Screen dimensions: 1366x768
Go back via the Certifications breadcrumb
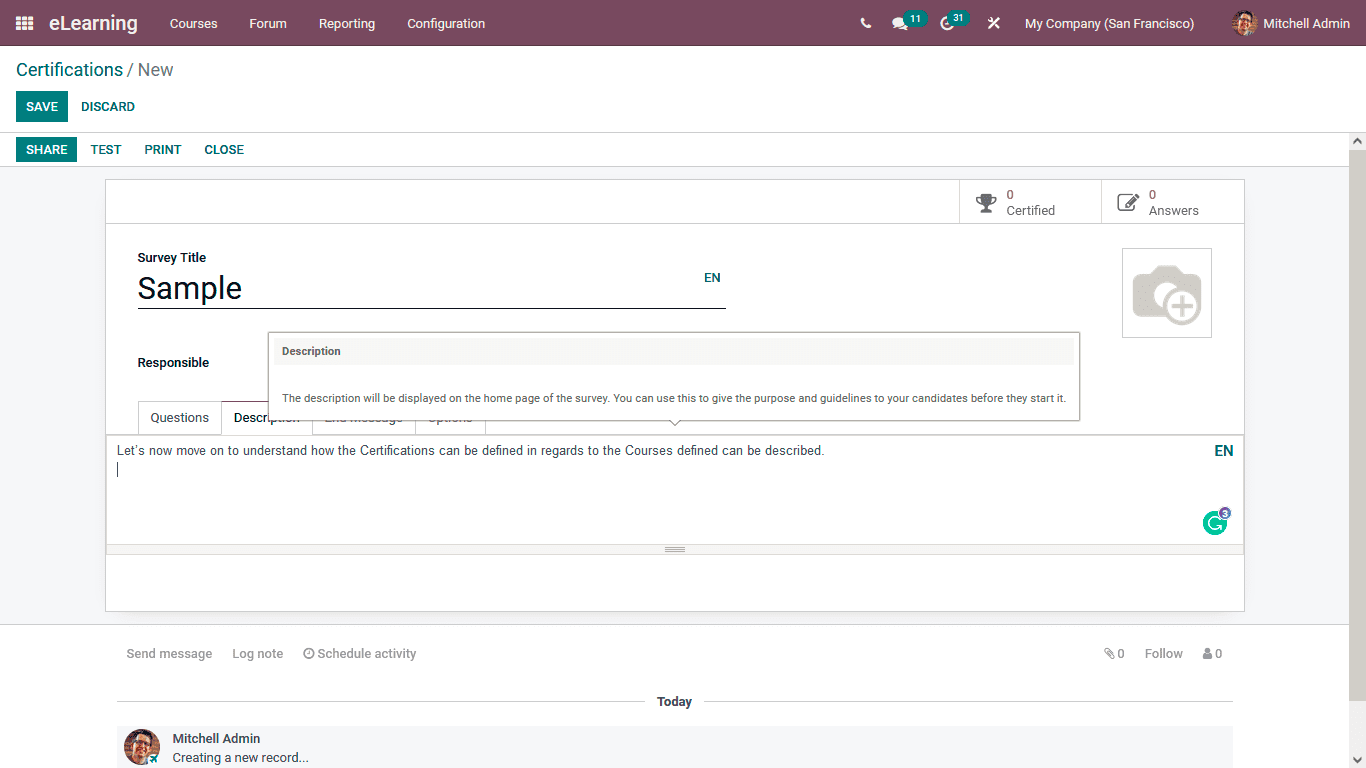[x=69, y=69]
